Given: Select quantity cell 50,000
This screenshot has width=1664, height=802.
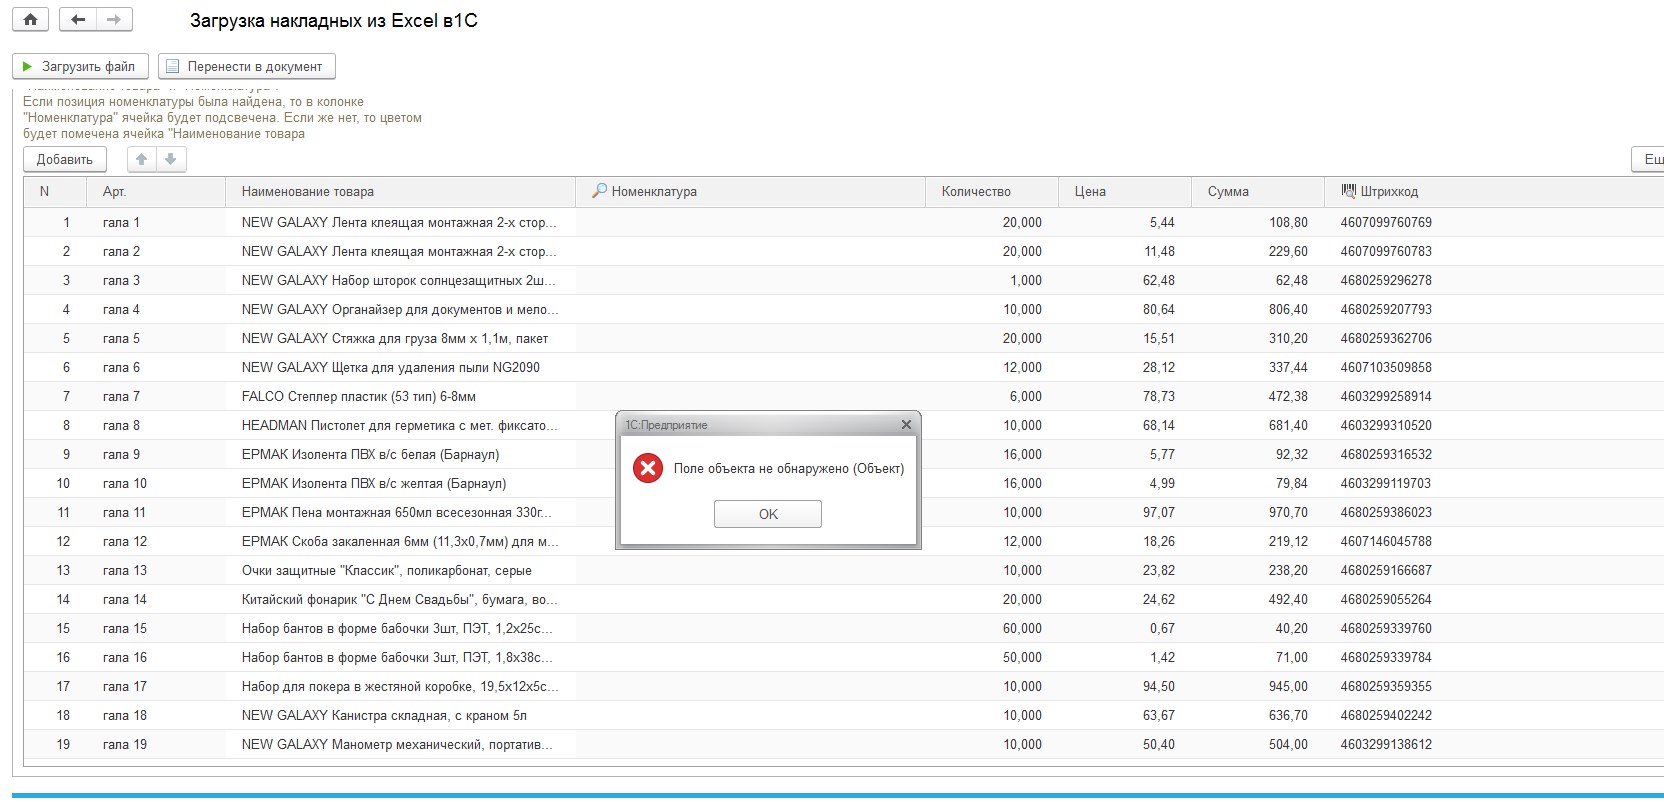Looking at the screenshot, I should [991, 657].
